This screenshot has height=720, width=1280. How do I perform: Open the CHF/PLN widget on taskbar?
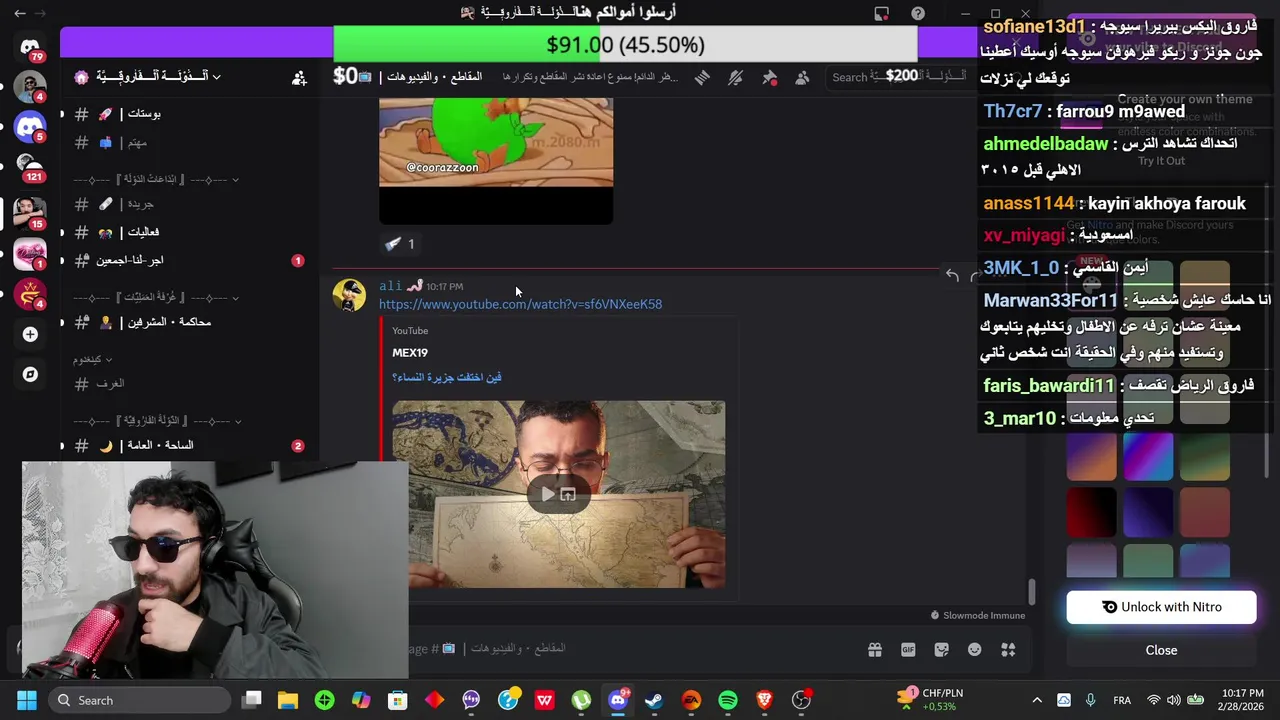coord(928,700)
